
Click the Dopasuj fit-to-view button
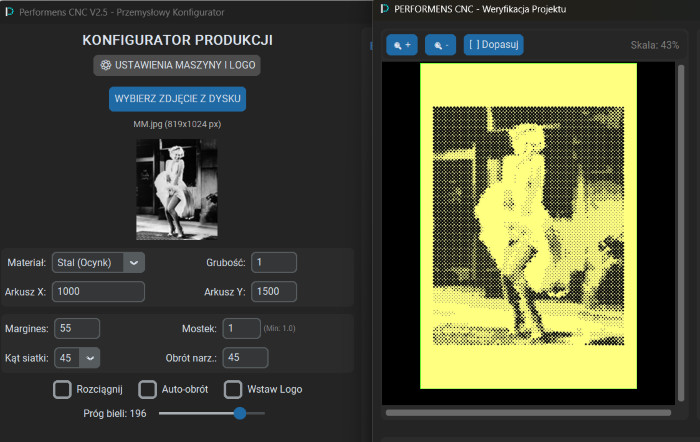pos(493,45)
